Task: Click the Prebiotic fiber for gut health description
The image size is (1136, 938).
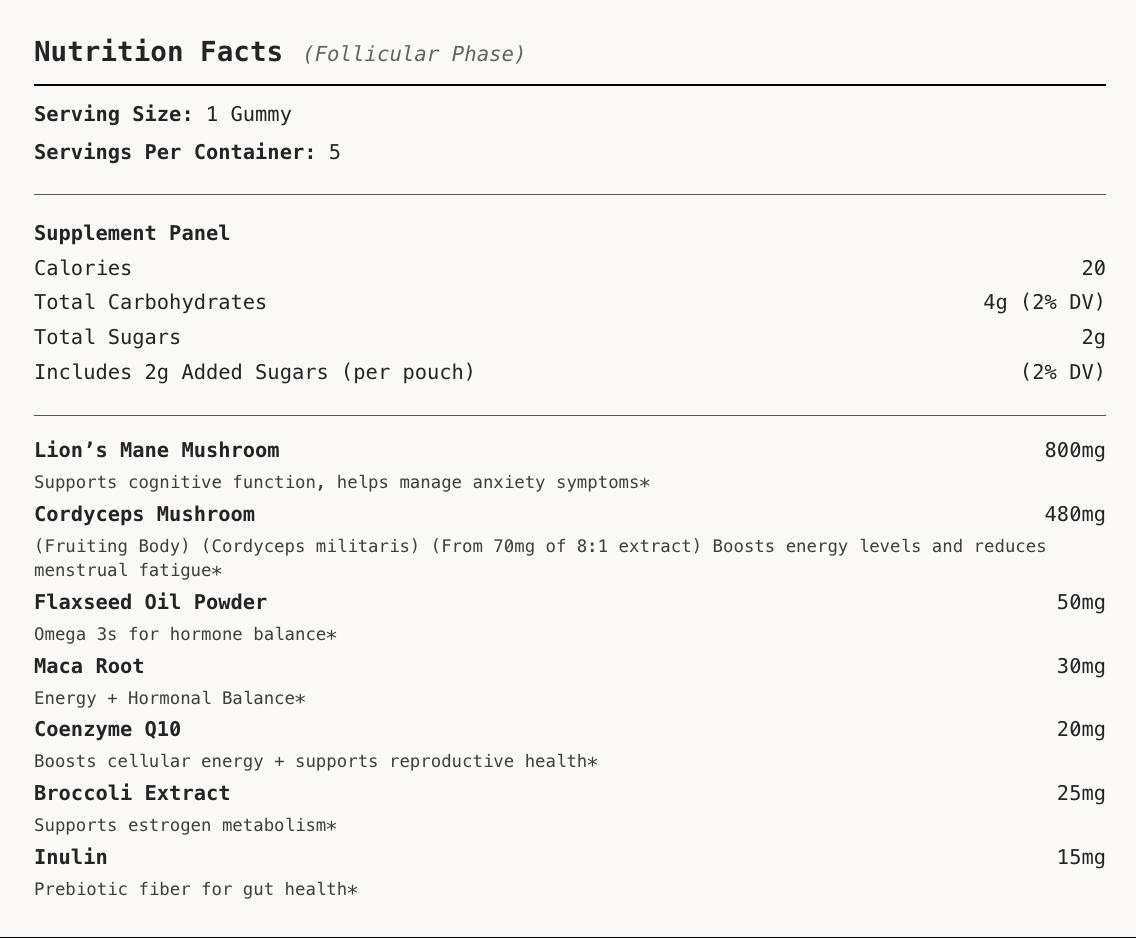Action: pyautogui.click(x=195, y=889)
